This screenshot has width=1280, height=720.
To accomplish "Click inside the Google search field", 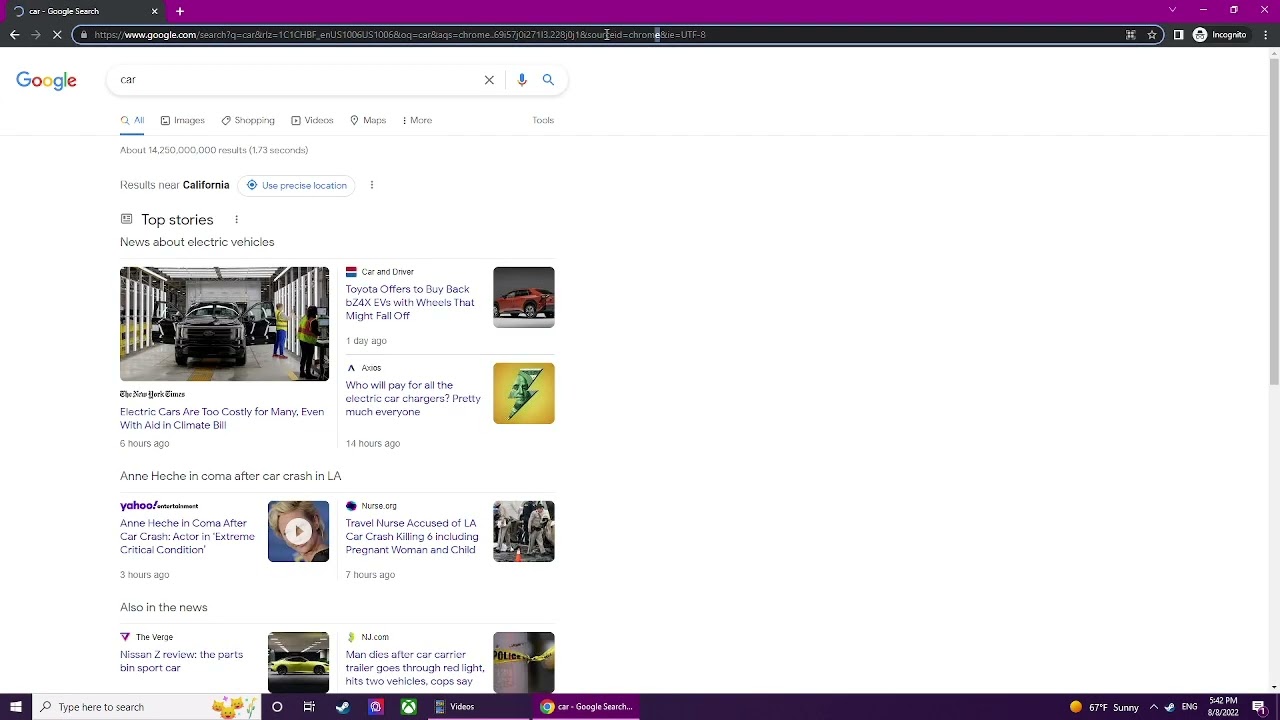I will 295,80.
